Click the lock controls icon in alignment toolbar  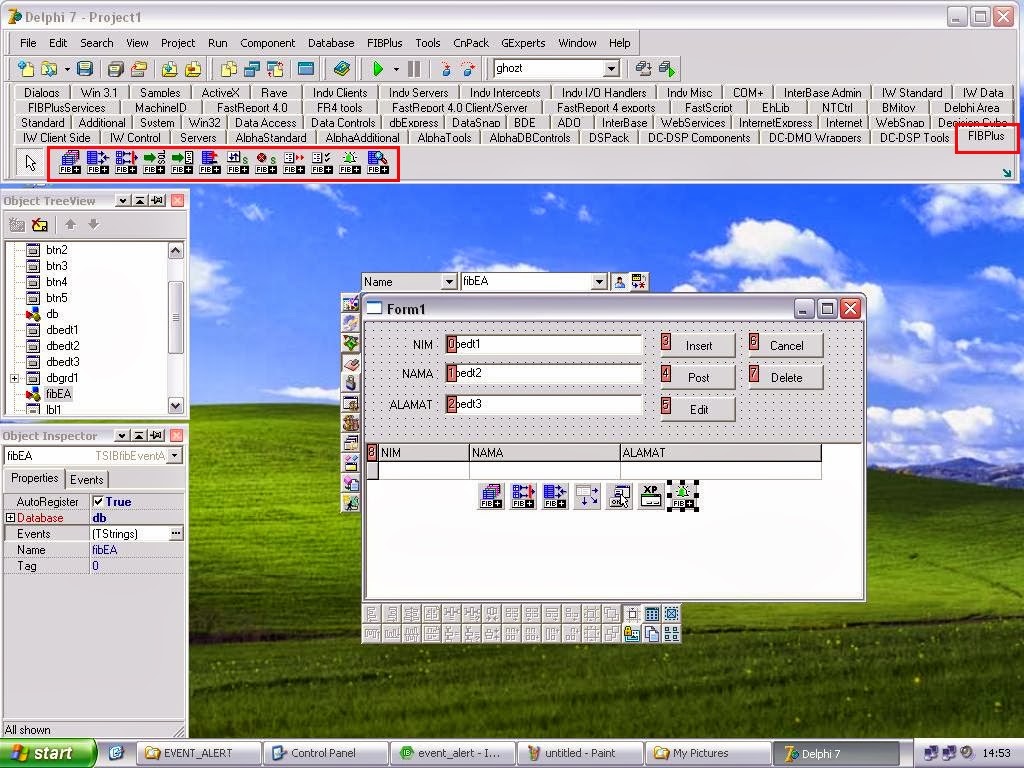pyautogui.click(x=632, y=633)
